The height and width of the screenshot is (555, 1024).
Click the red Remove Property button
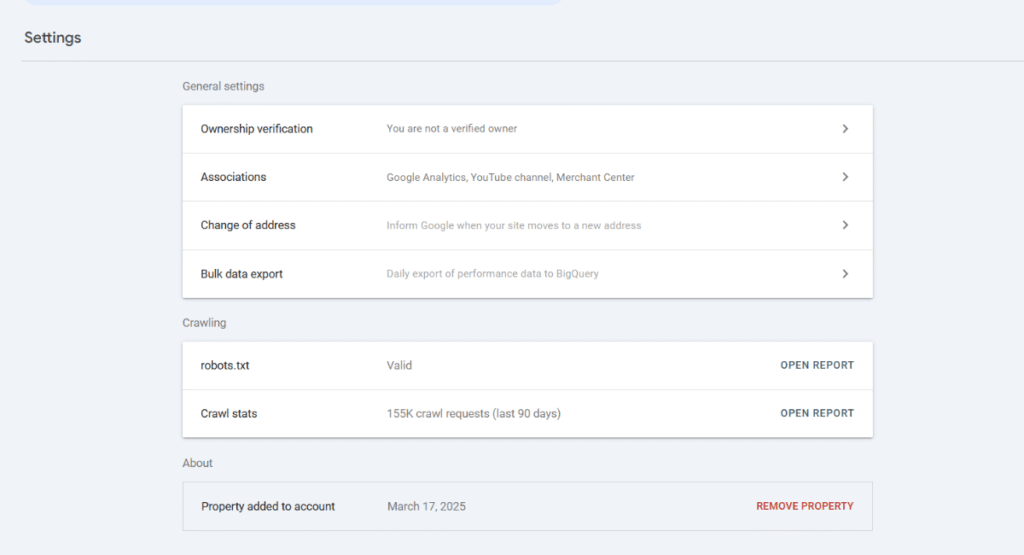click(x=804, y=506)
